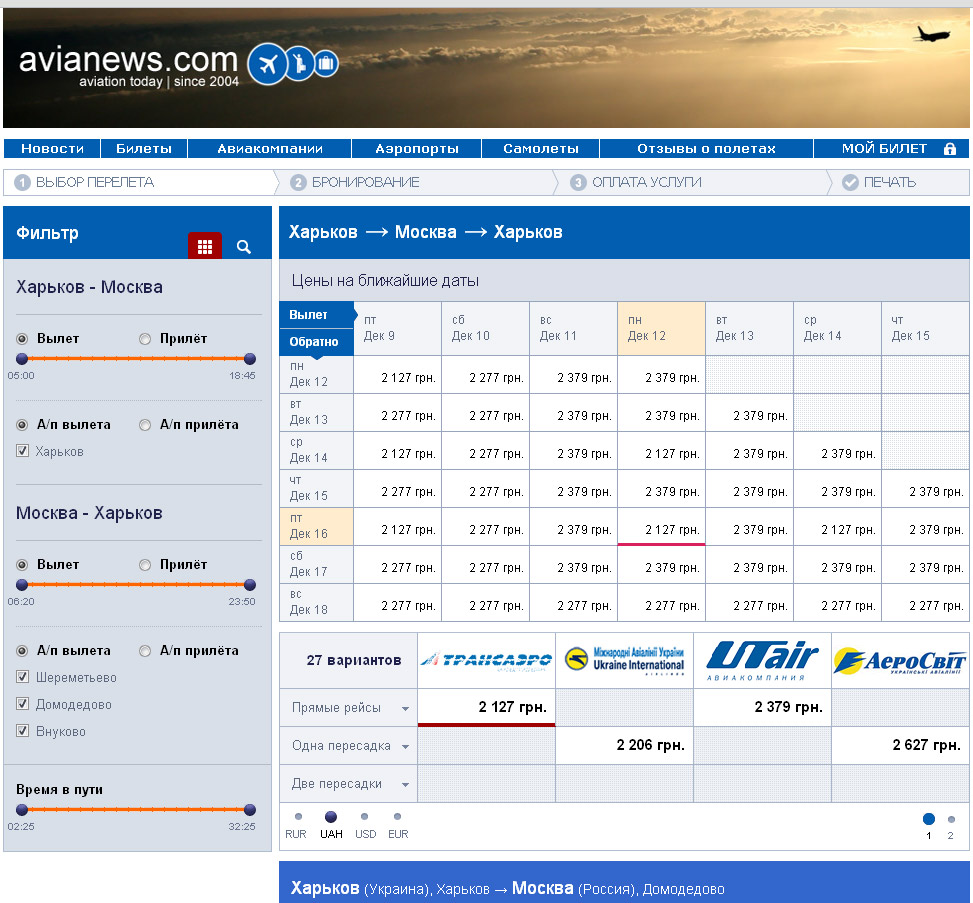Click the magnifier search icon in filter header
Viewport: 973px width, 903px height.
(x=244, y=246)
